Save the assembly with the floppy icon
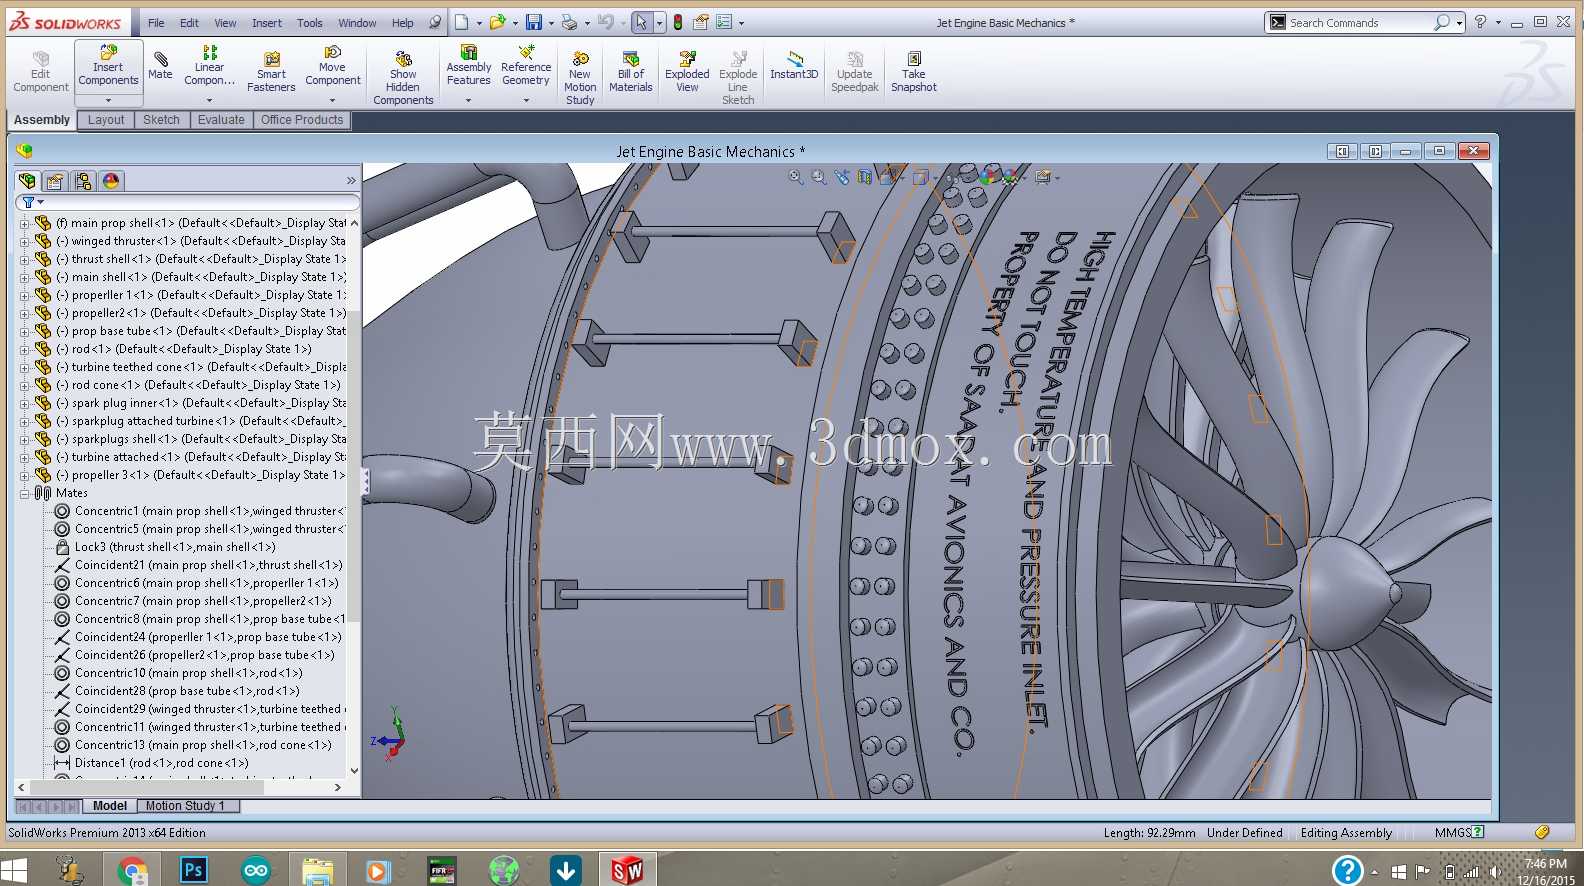1584x886 pixels. (534, 22)
